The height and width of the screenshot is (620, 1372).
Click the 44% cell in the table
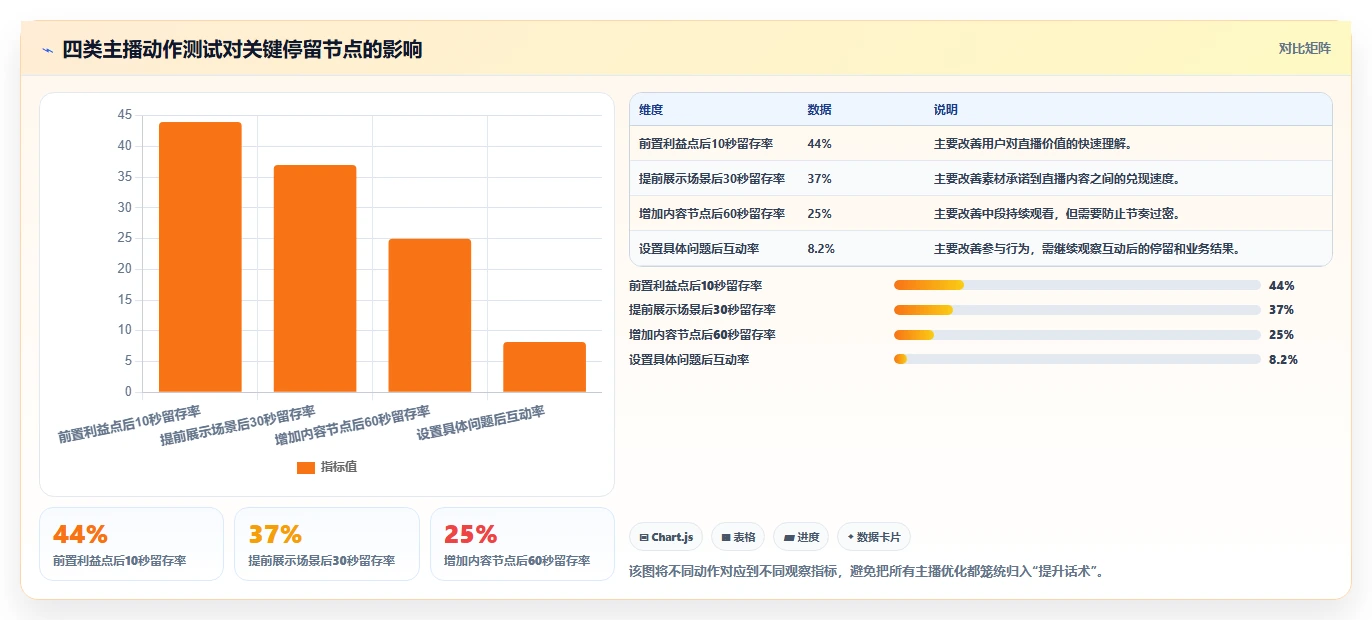coord(819,144)
